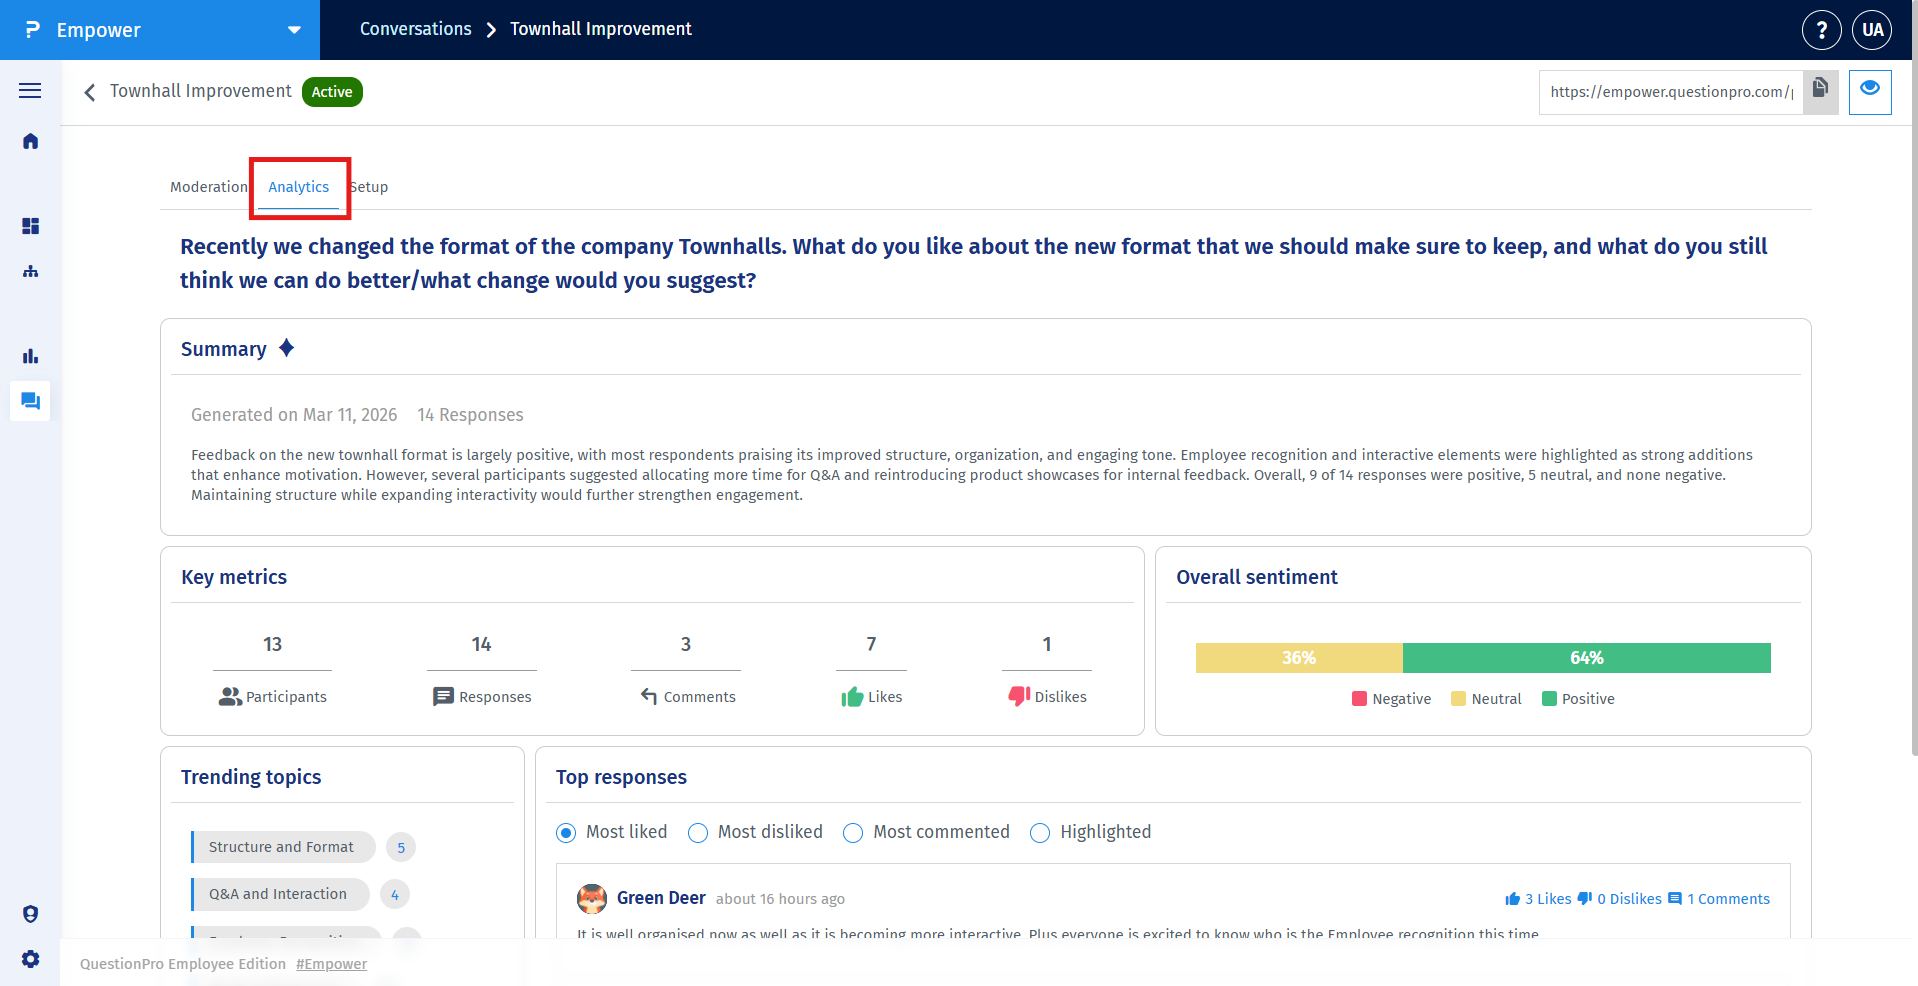Open the #Empower link in the footer
This screenshot has width=1918, height=986.
331,963
